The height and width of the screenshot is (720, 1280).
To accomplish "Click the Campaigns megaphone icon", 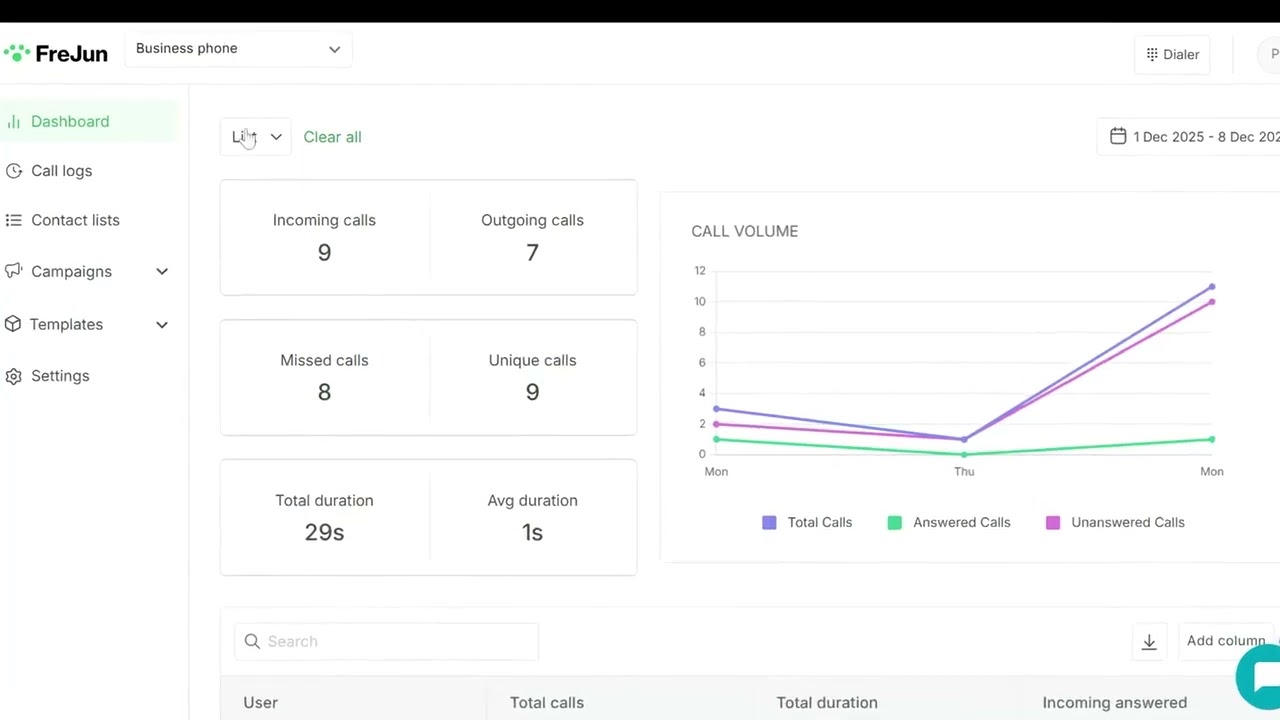I will (x=13, y=271).
